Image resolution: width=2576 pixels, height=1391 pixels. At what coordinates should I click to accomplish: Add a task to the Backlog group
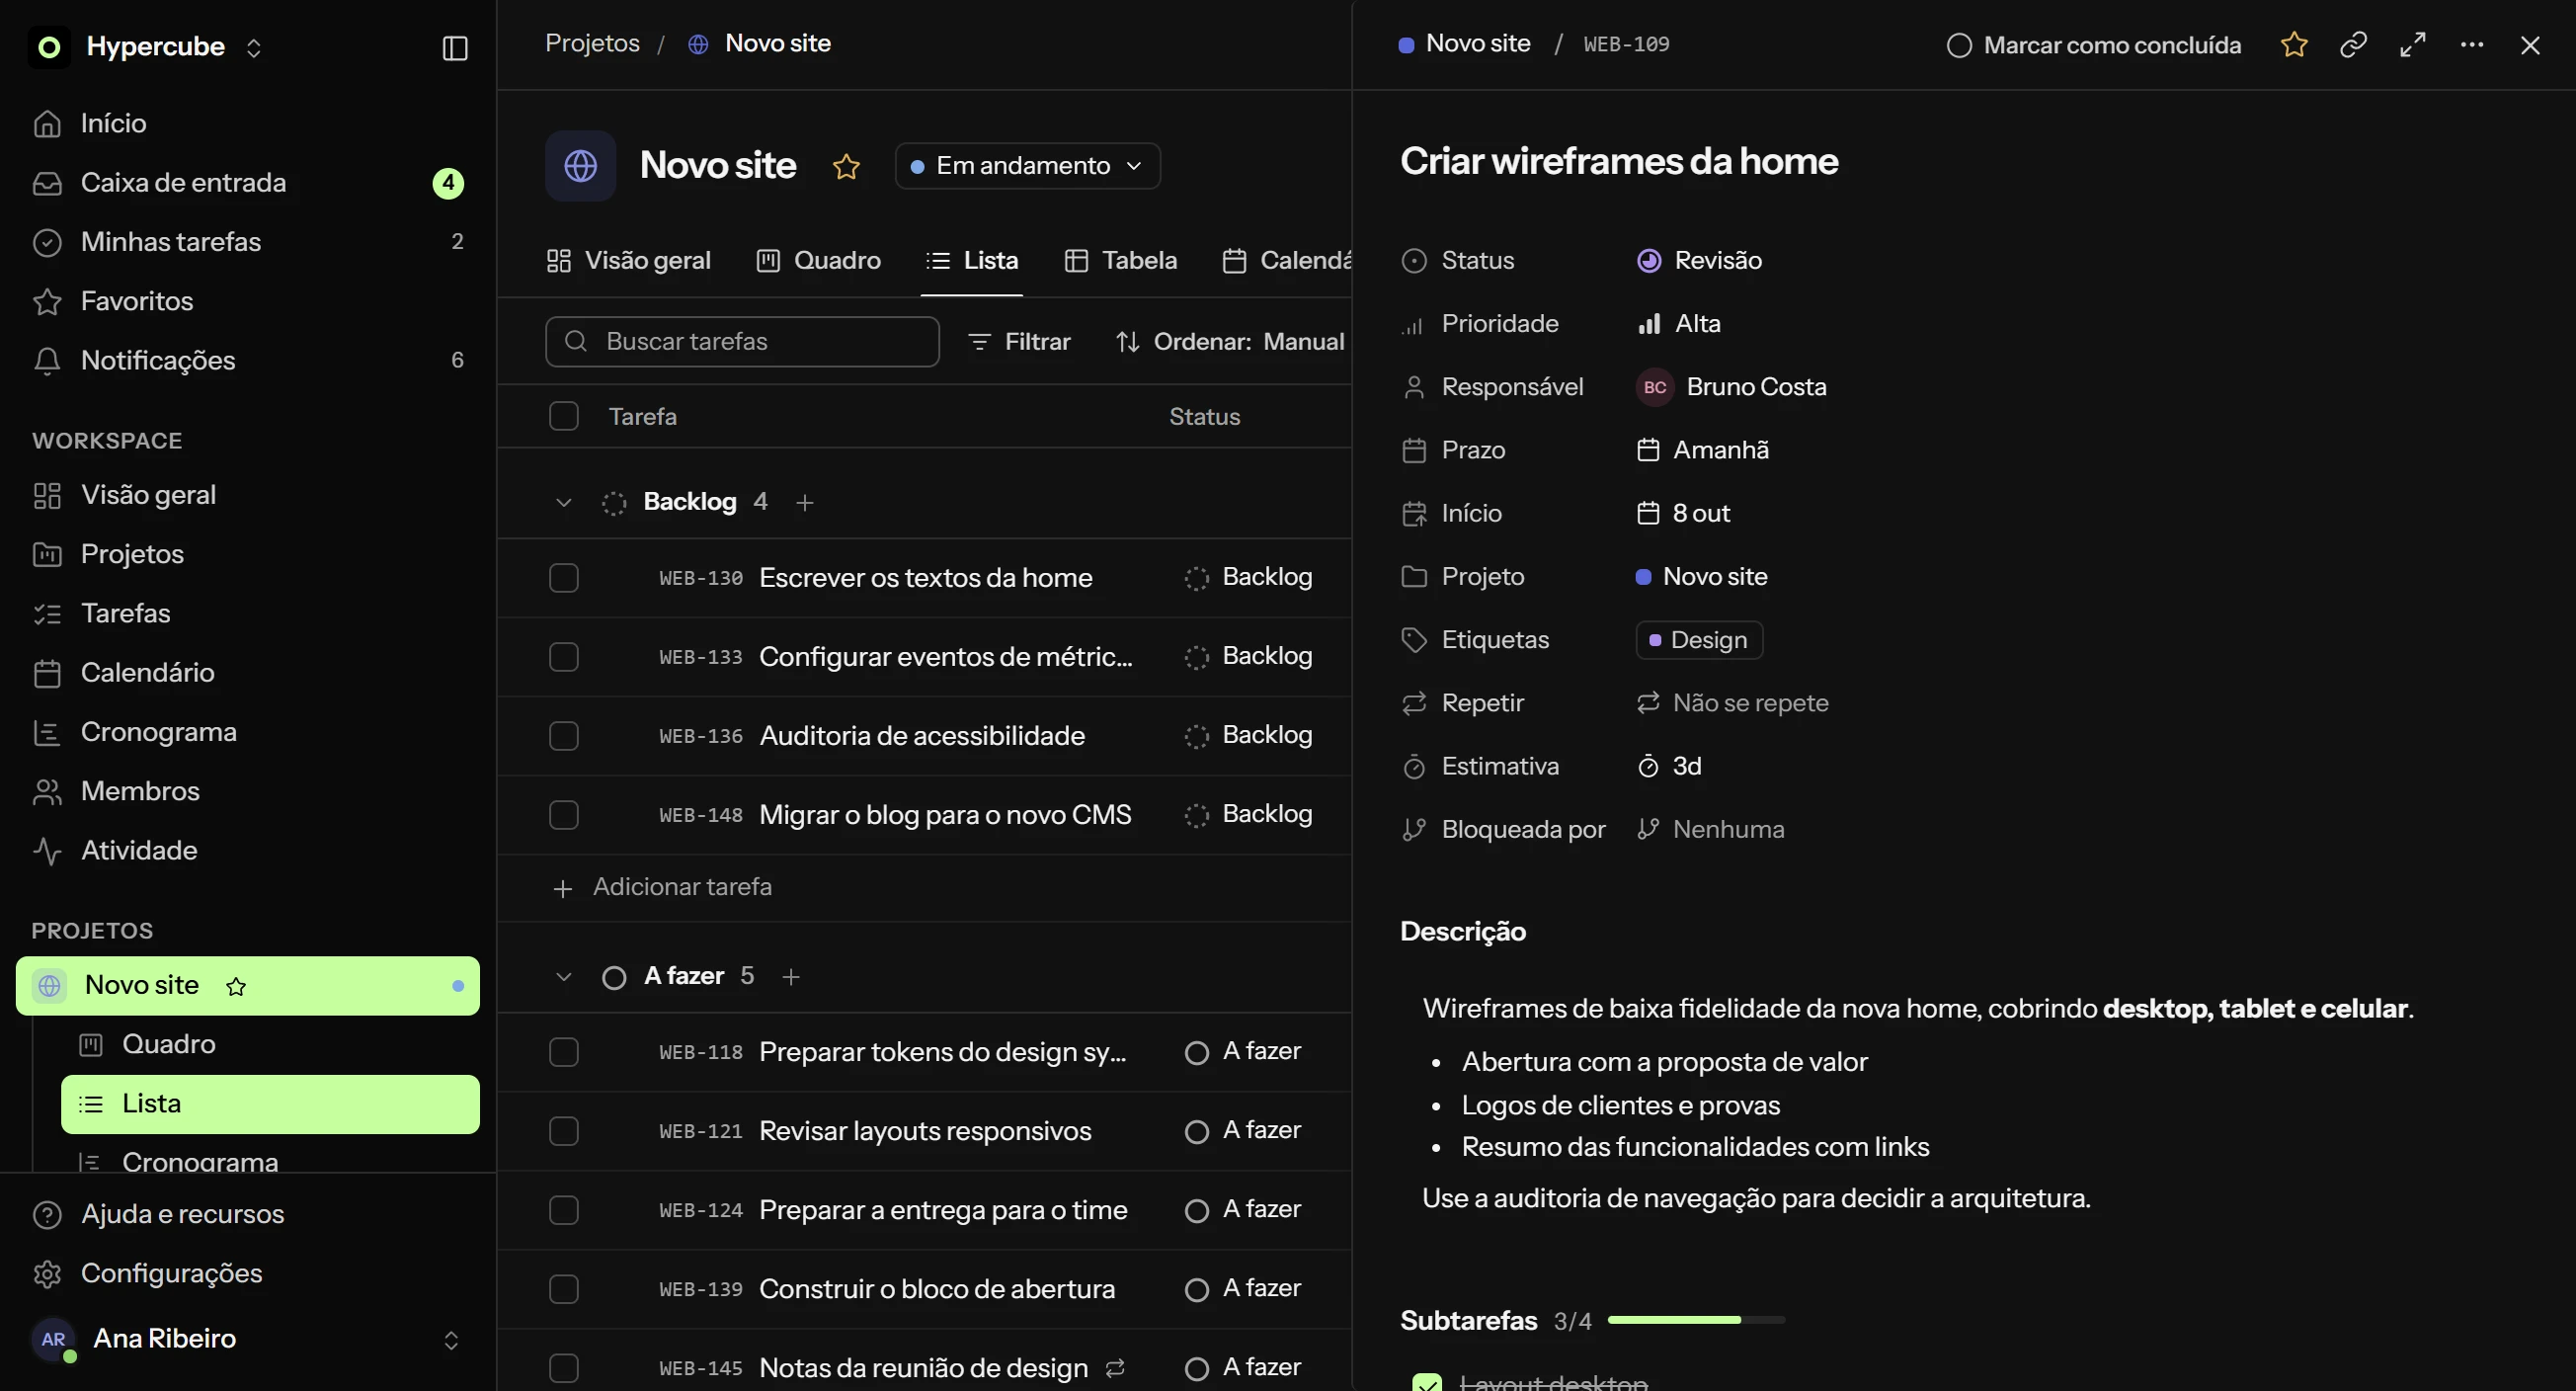[805, 502]
